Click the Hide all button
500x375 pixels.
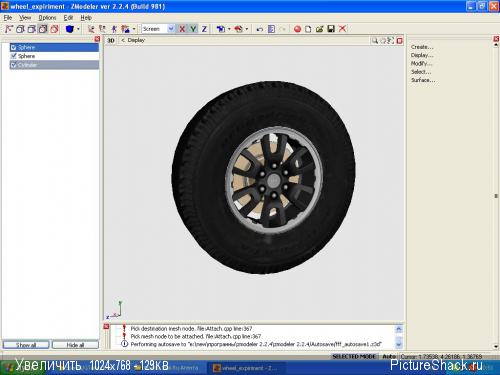[x=75, y=345]
